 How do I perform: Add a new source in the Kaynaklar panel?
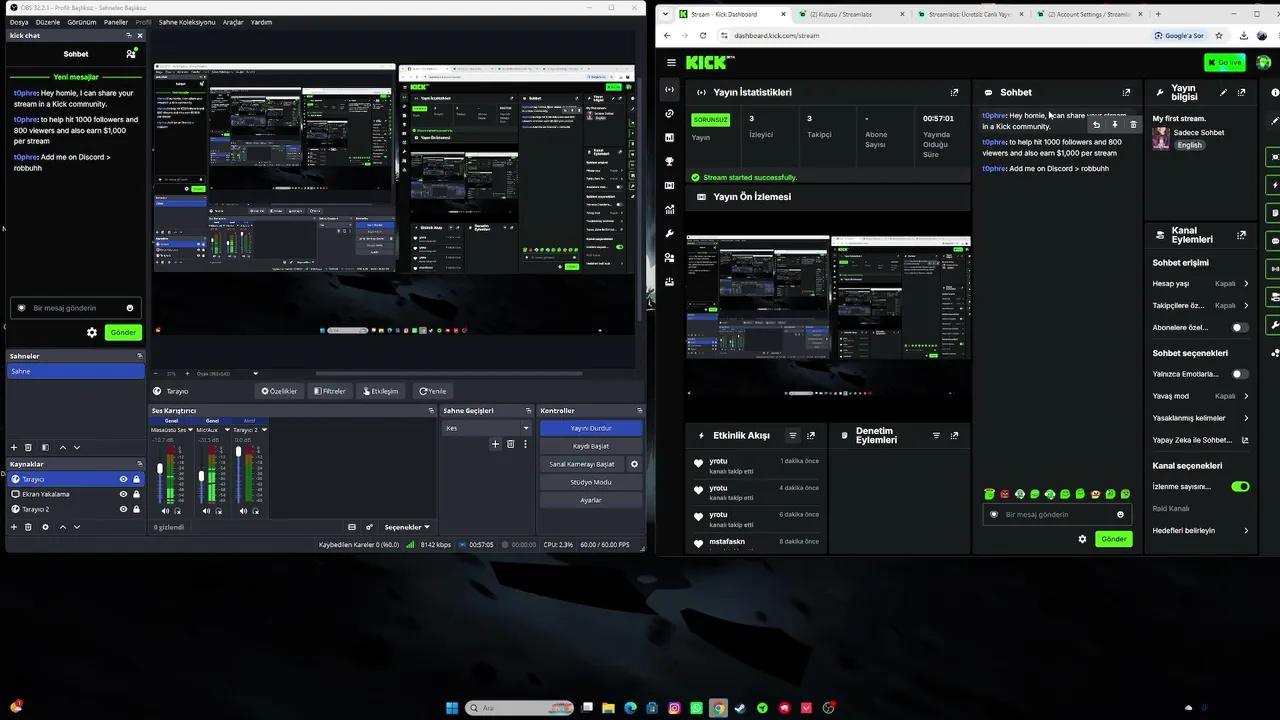[14, 527]
